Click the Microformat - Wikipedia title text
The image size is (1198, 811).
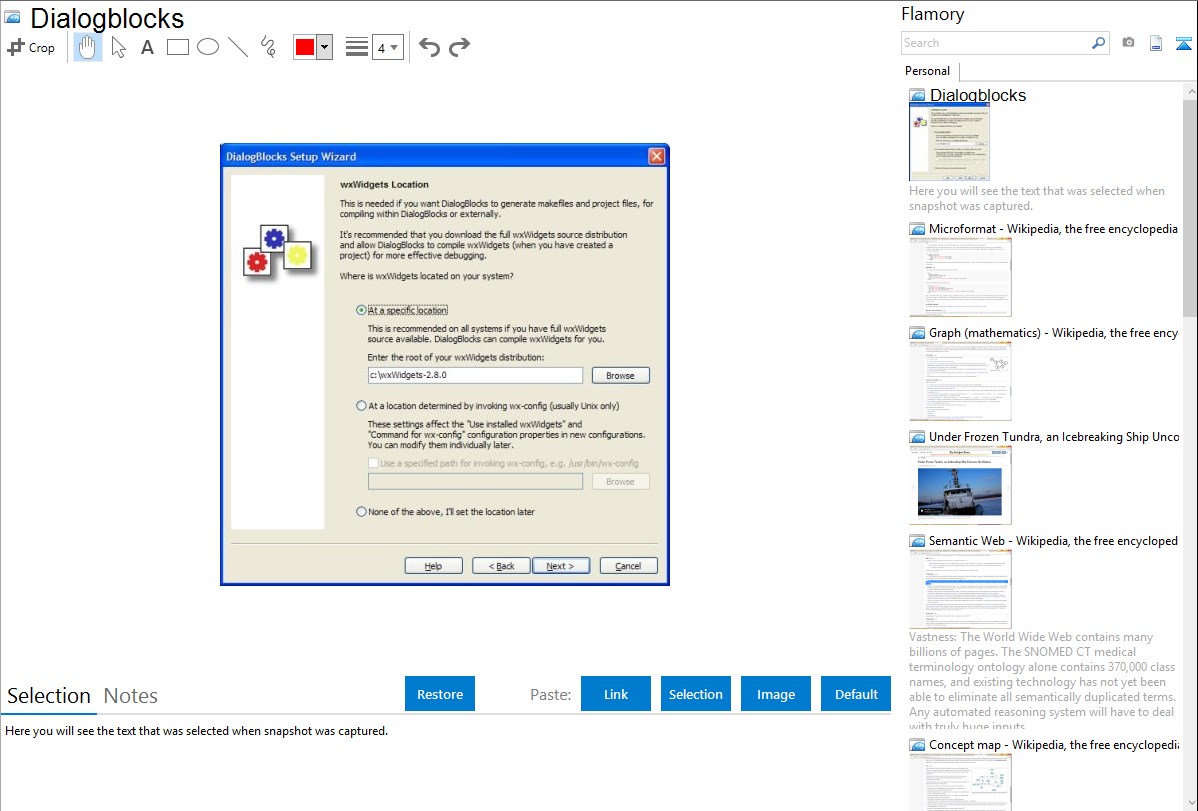[x=1053, y=229]
